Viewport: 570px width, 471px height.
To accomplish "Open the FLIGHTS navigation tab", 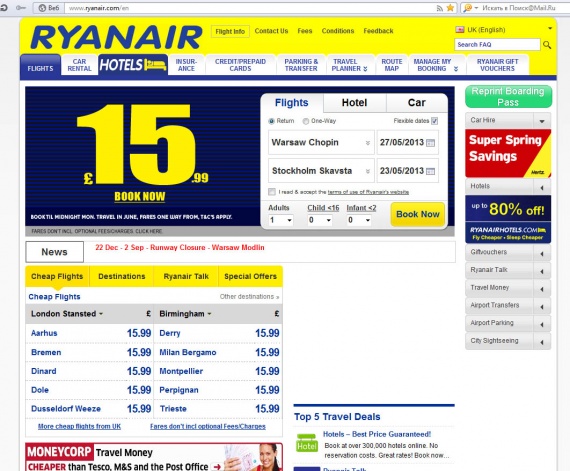I will click(x=40, y=66).
